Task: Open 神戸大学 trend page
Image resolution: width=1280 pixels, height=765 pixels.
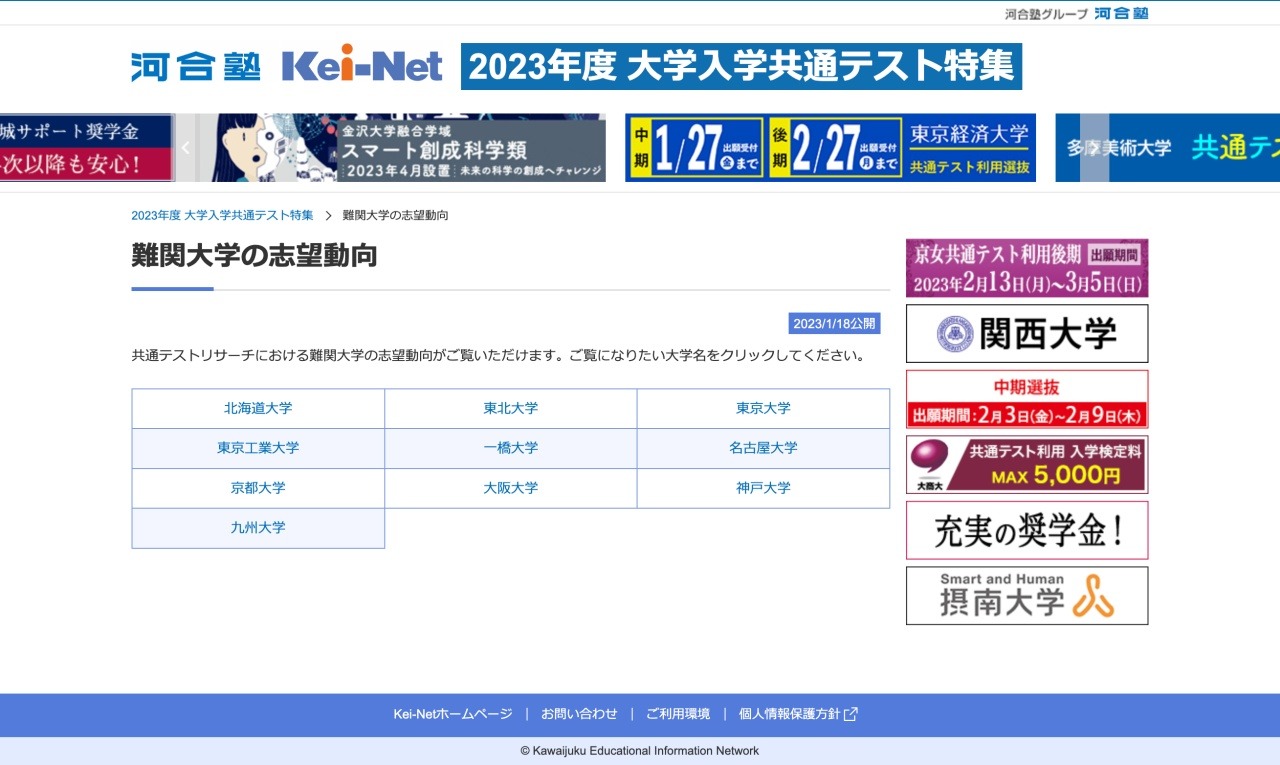Action: point(763,488)
